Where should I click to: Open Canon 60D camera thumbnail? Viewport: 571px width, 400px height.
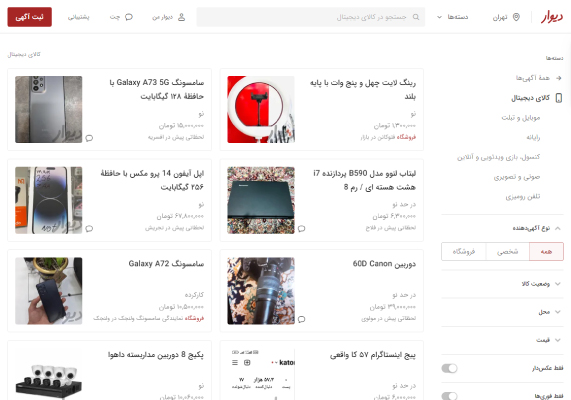click(261, 291)
